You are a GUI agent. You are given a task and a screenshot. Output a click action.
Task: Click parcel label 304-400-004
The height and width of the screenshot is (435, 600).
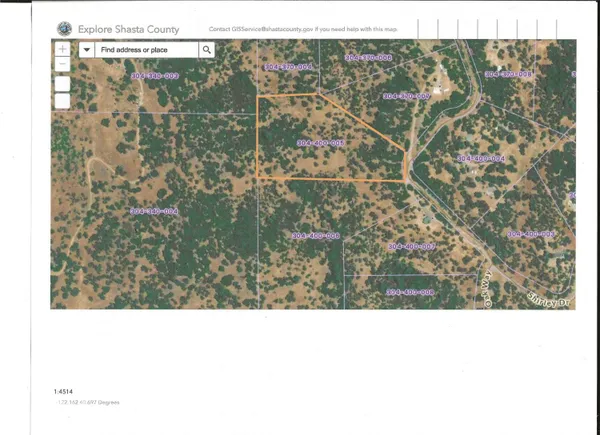click(x=481, y=158)
